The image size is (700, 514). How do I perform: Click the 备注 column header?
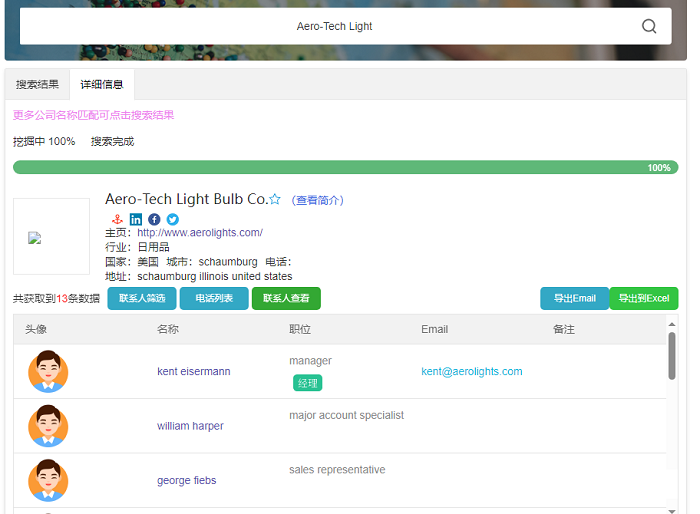[x=564, y=330]
